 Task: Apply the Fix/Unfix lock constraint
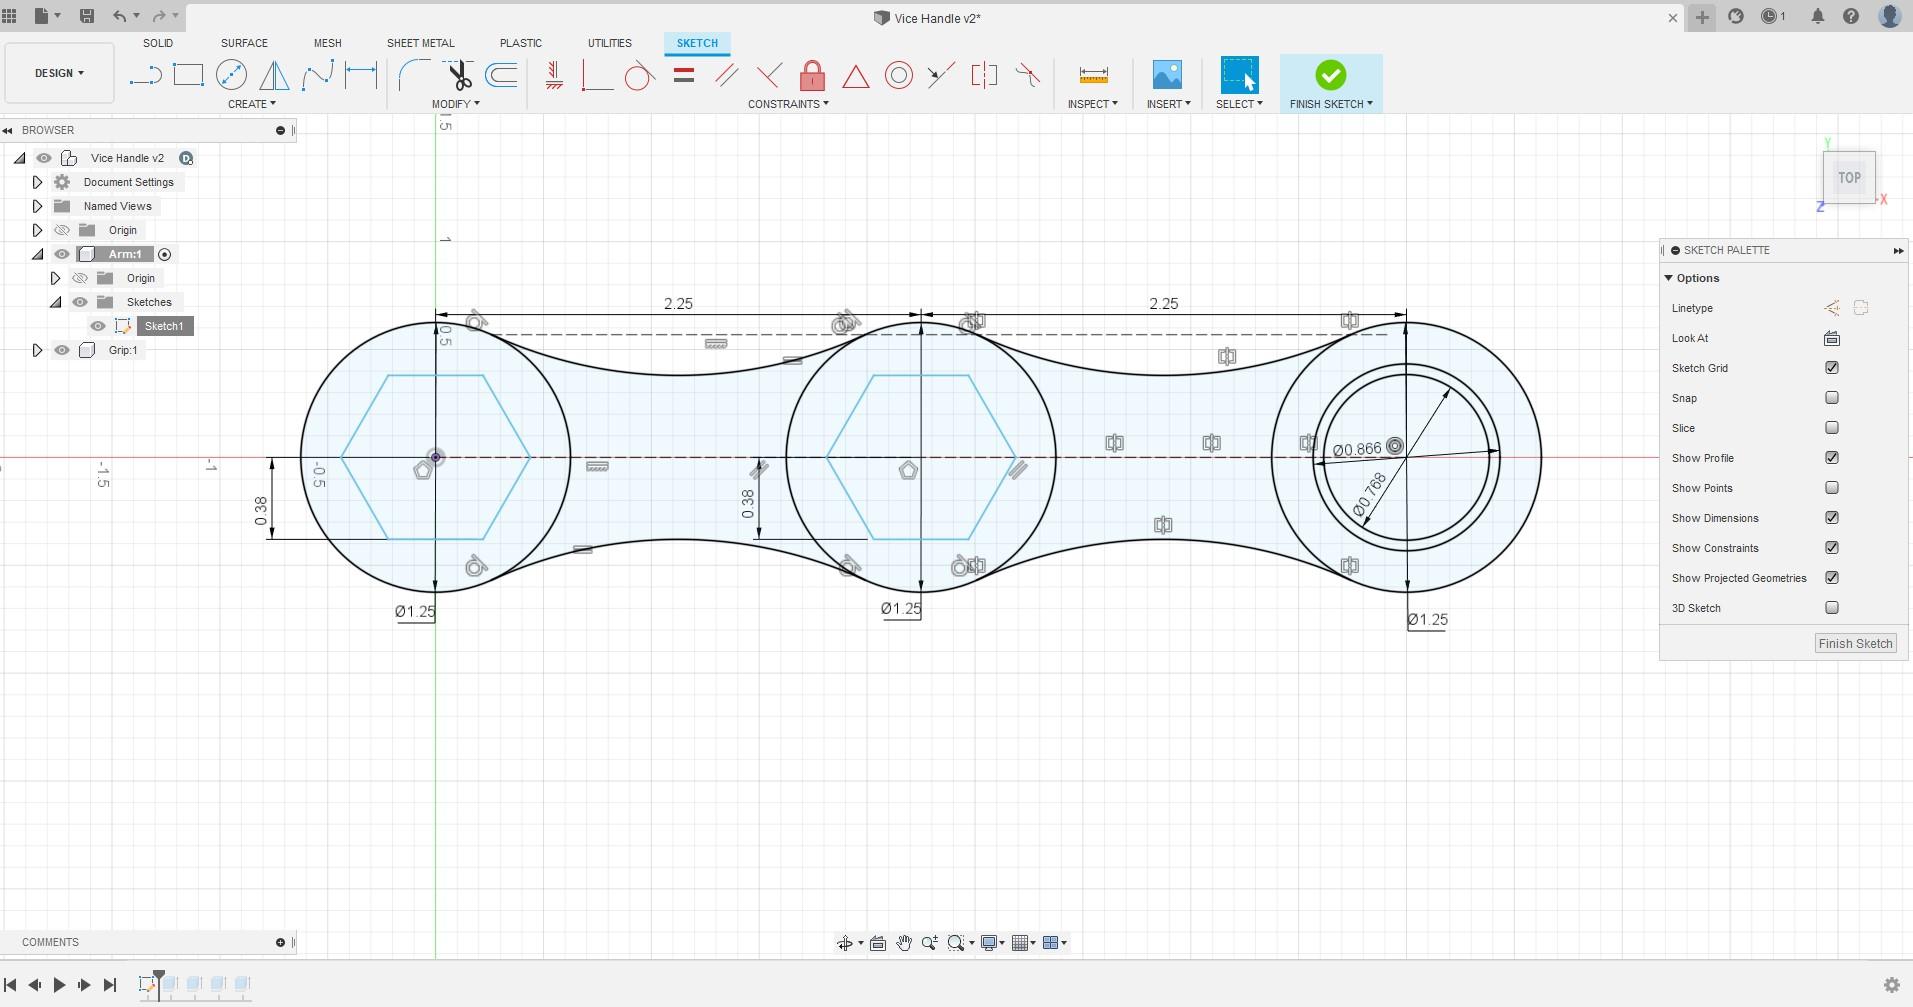pyautogui.click(x=812, y=76)
